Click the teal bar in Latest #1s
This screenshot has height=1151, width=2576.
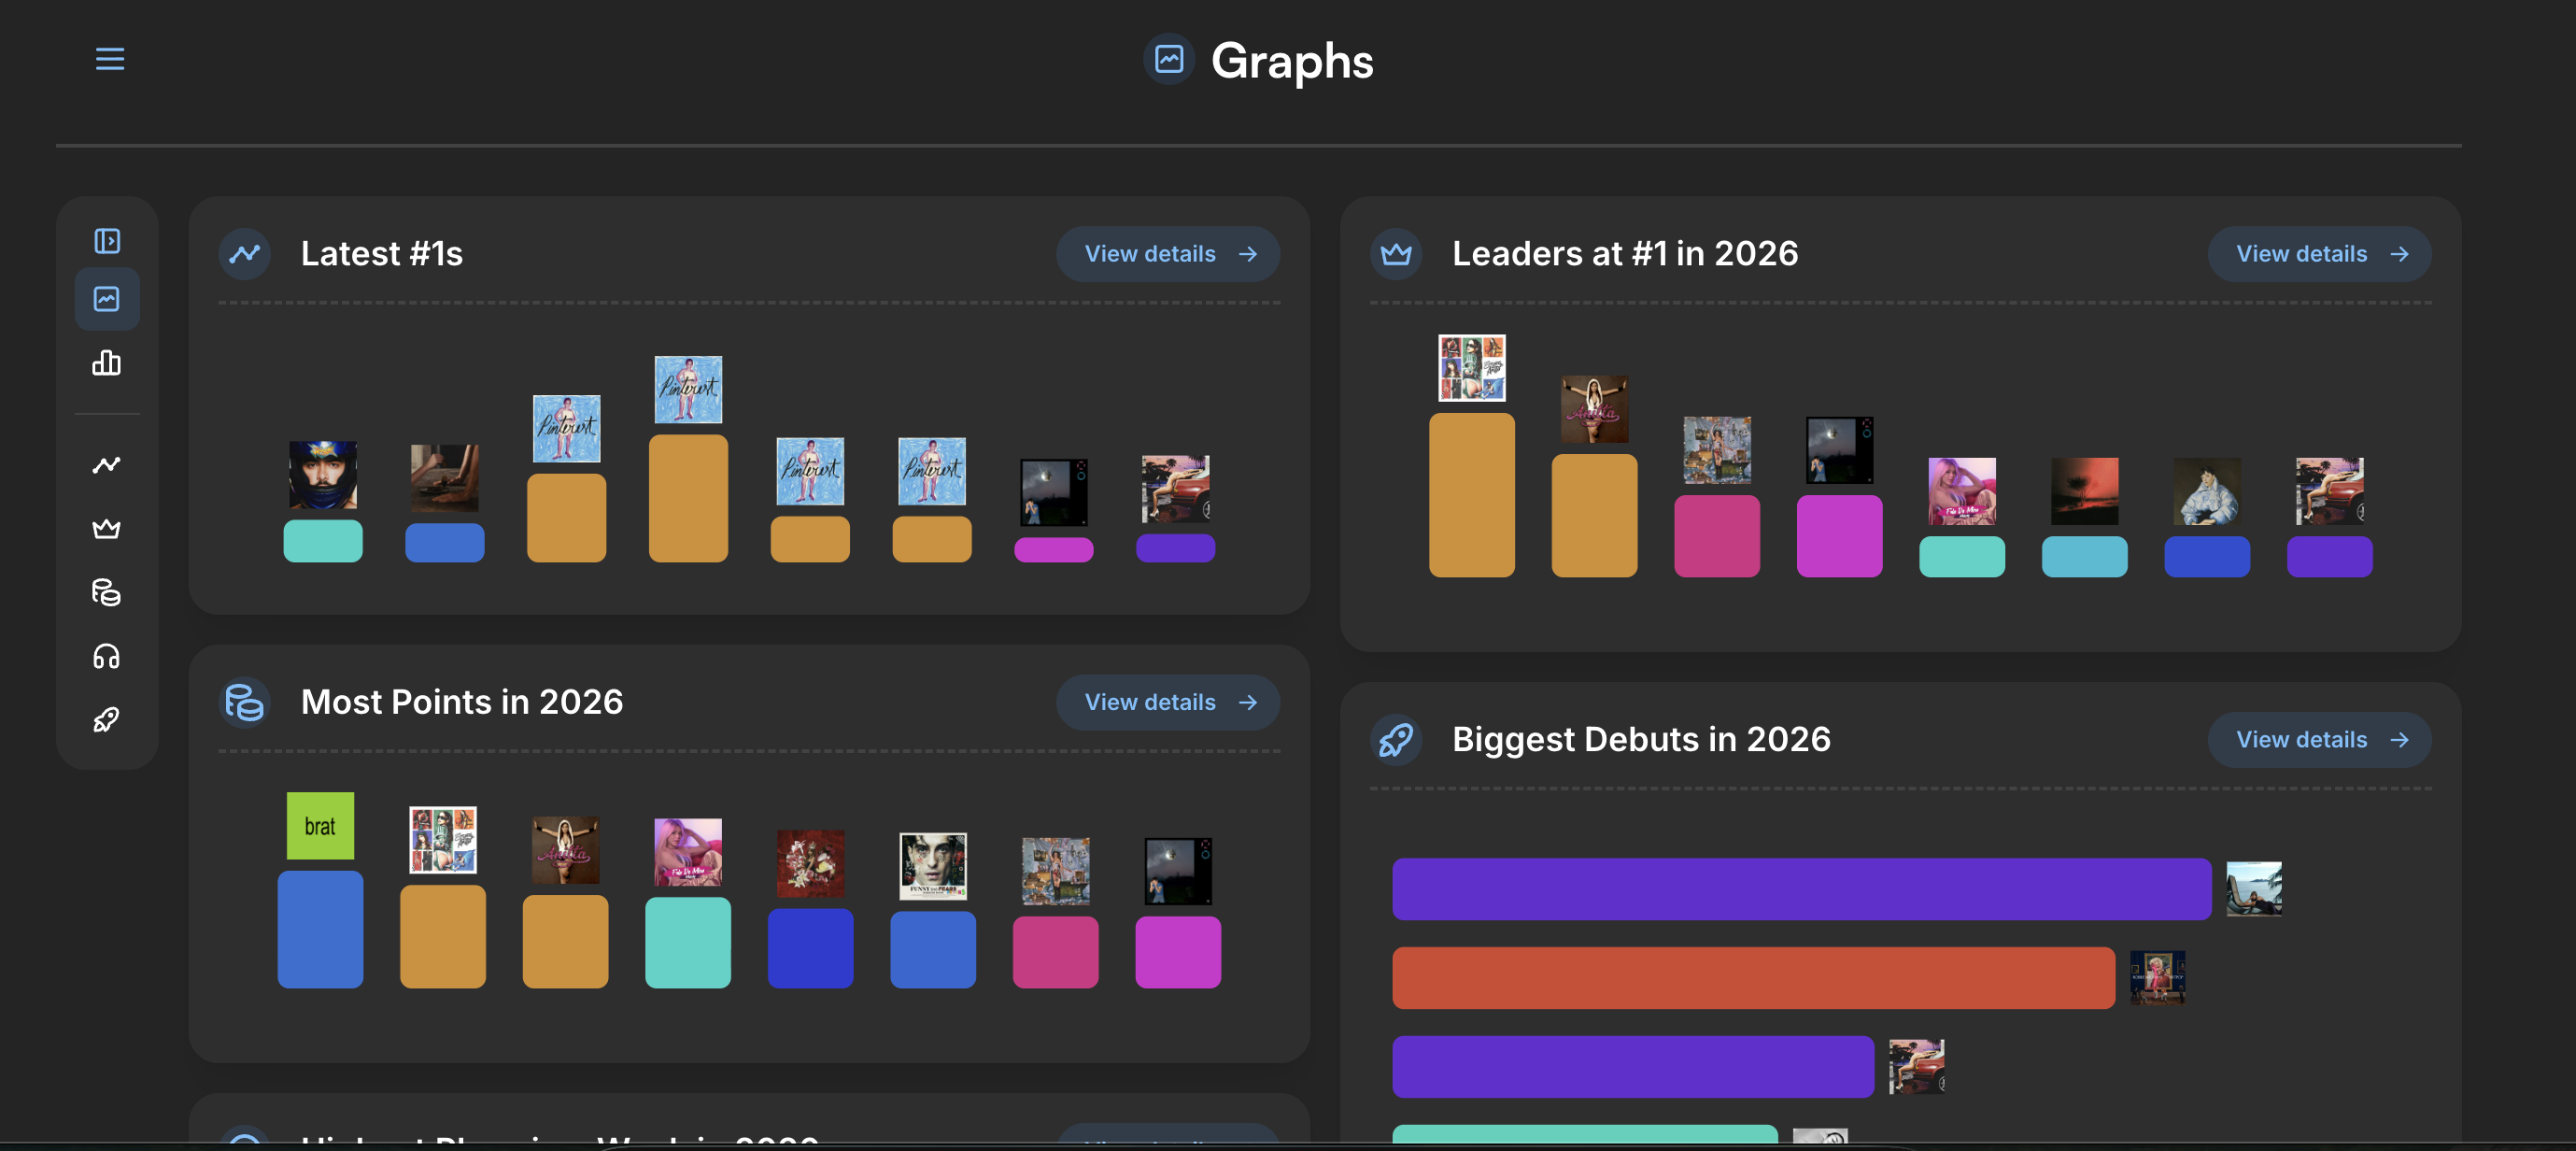(x=323, y=541)
